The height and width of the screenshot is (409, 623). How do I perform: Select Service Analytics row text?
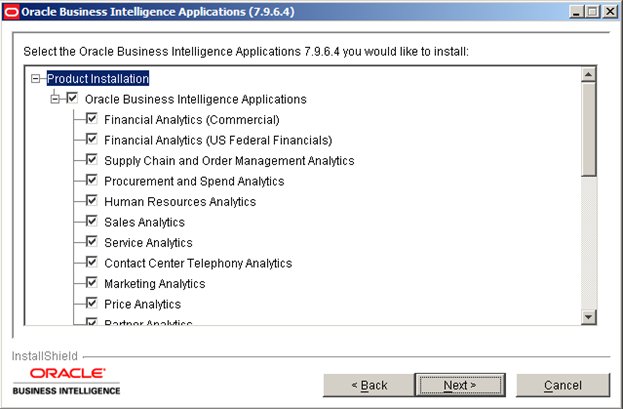tap(148, 242)
